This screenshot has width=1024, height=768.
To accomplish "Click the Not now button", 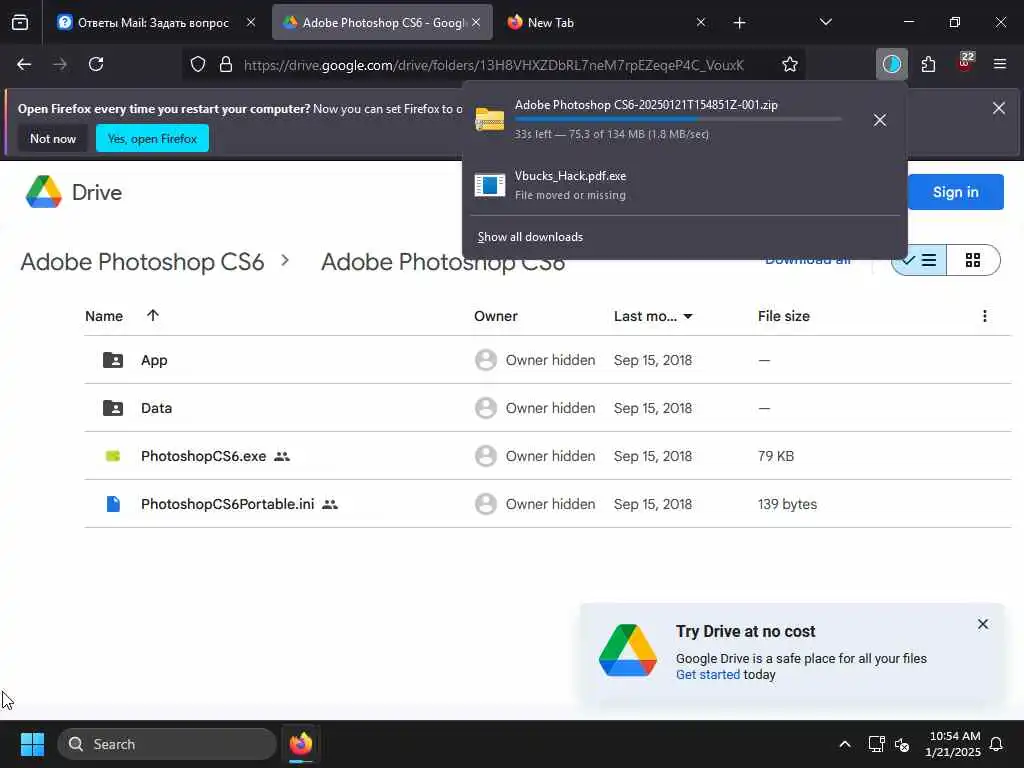I will click(53, 138).
